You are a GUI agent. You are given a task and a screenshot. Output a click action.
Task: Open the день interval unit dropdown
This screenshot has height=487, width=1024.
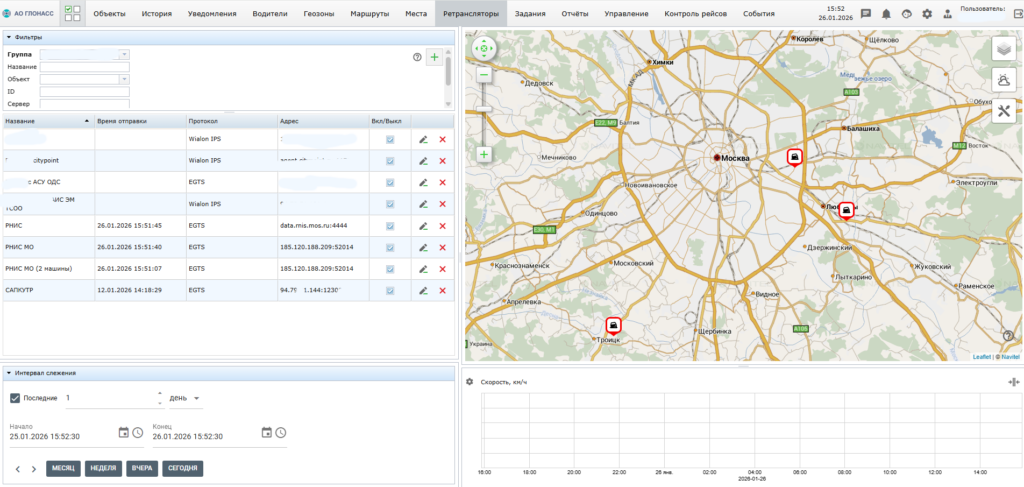coord(185,398)
